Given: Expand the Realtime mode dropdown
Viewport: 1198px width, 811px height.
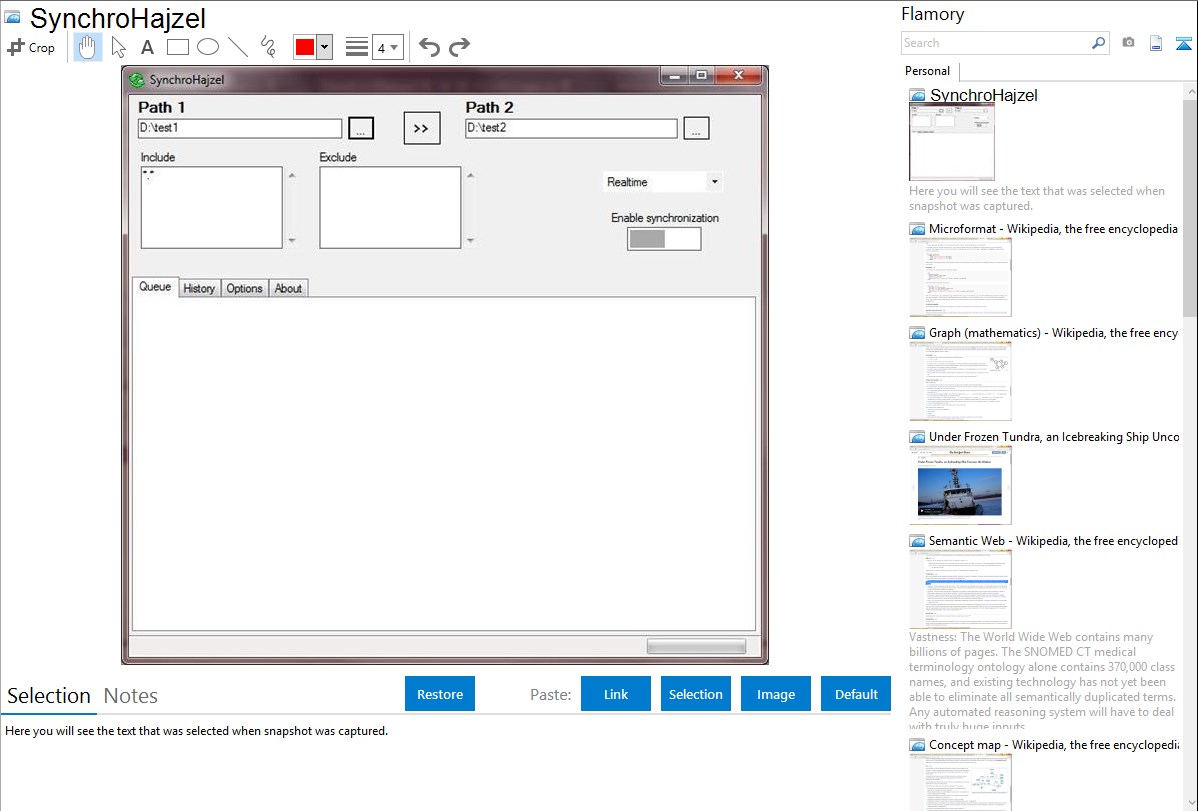Looking at the screenshot, I should pyautogui.click(x=713, y=182).
